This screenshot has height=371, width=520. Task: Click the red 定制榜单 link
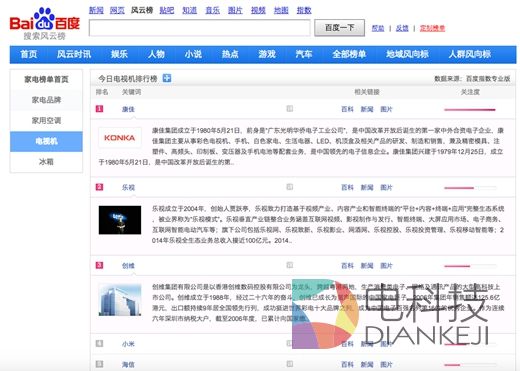[432, 28]
